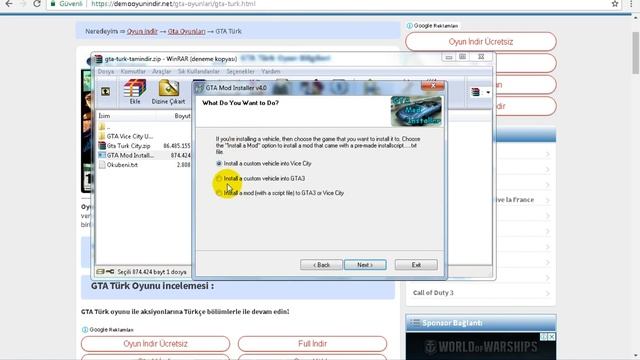Click the Boyut column header in WinRAR
Viewport: 640px width, 360px height.
182,116
